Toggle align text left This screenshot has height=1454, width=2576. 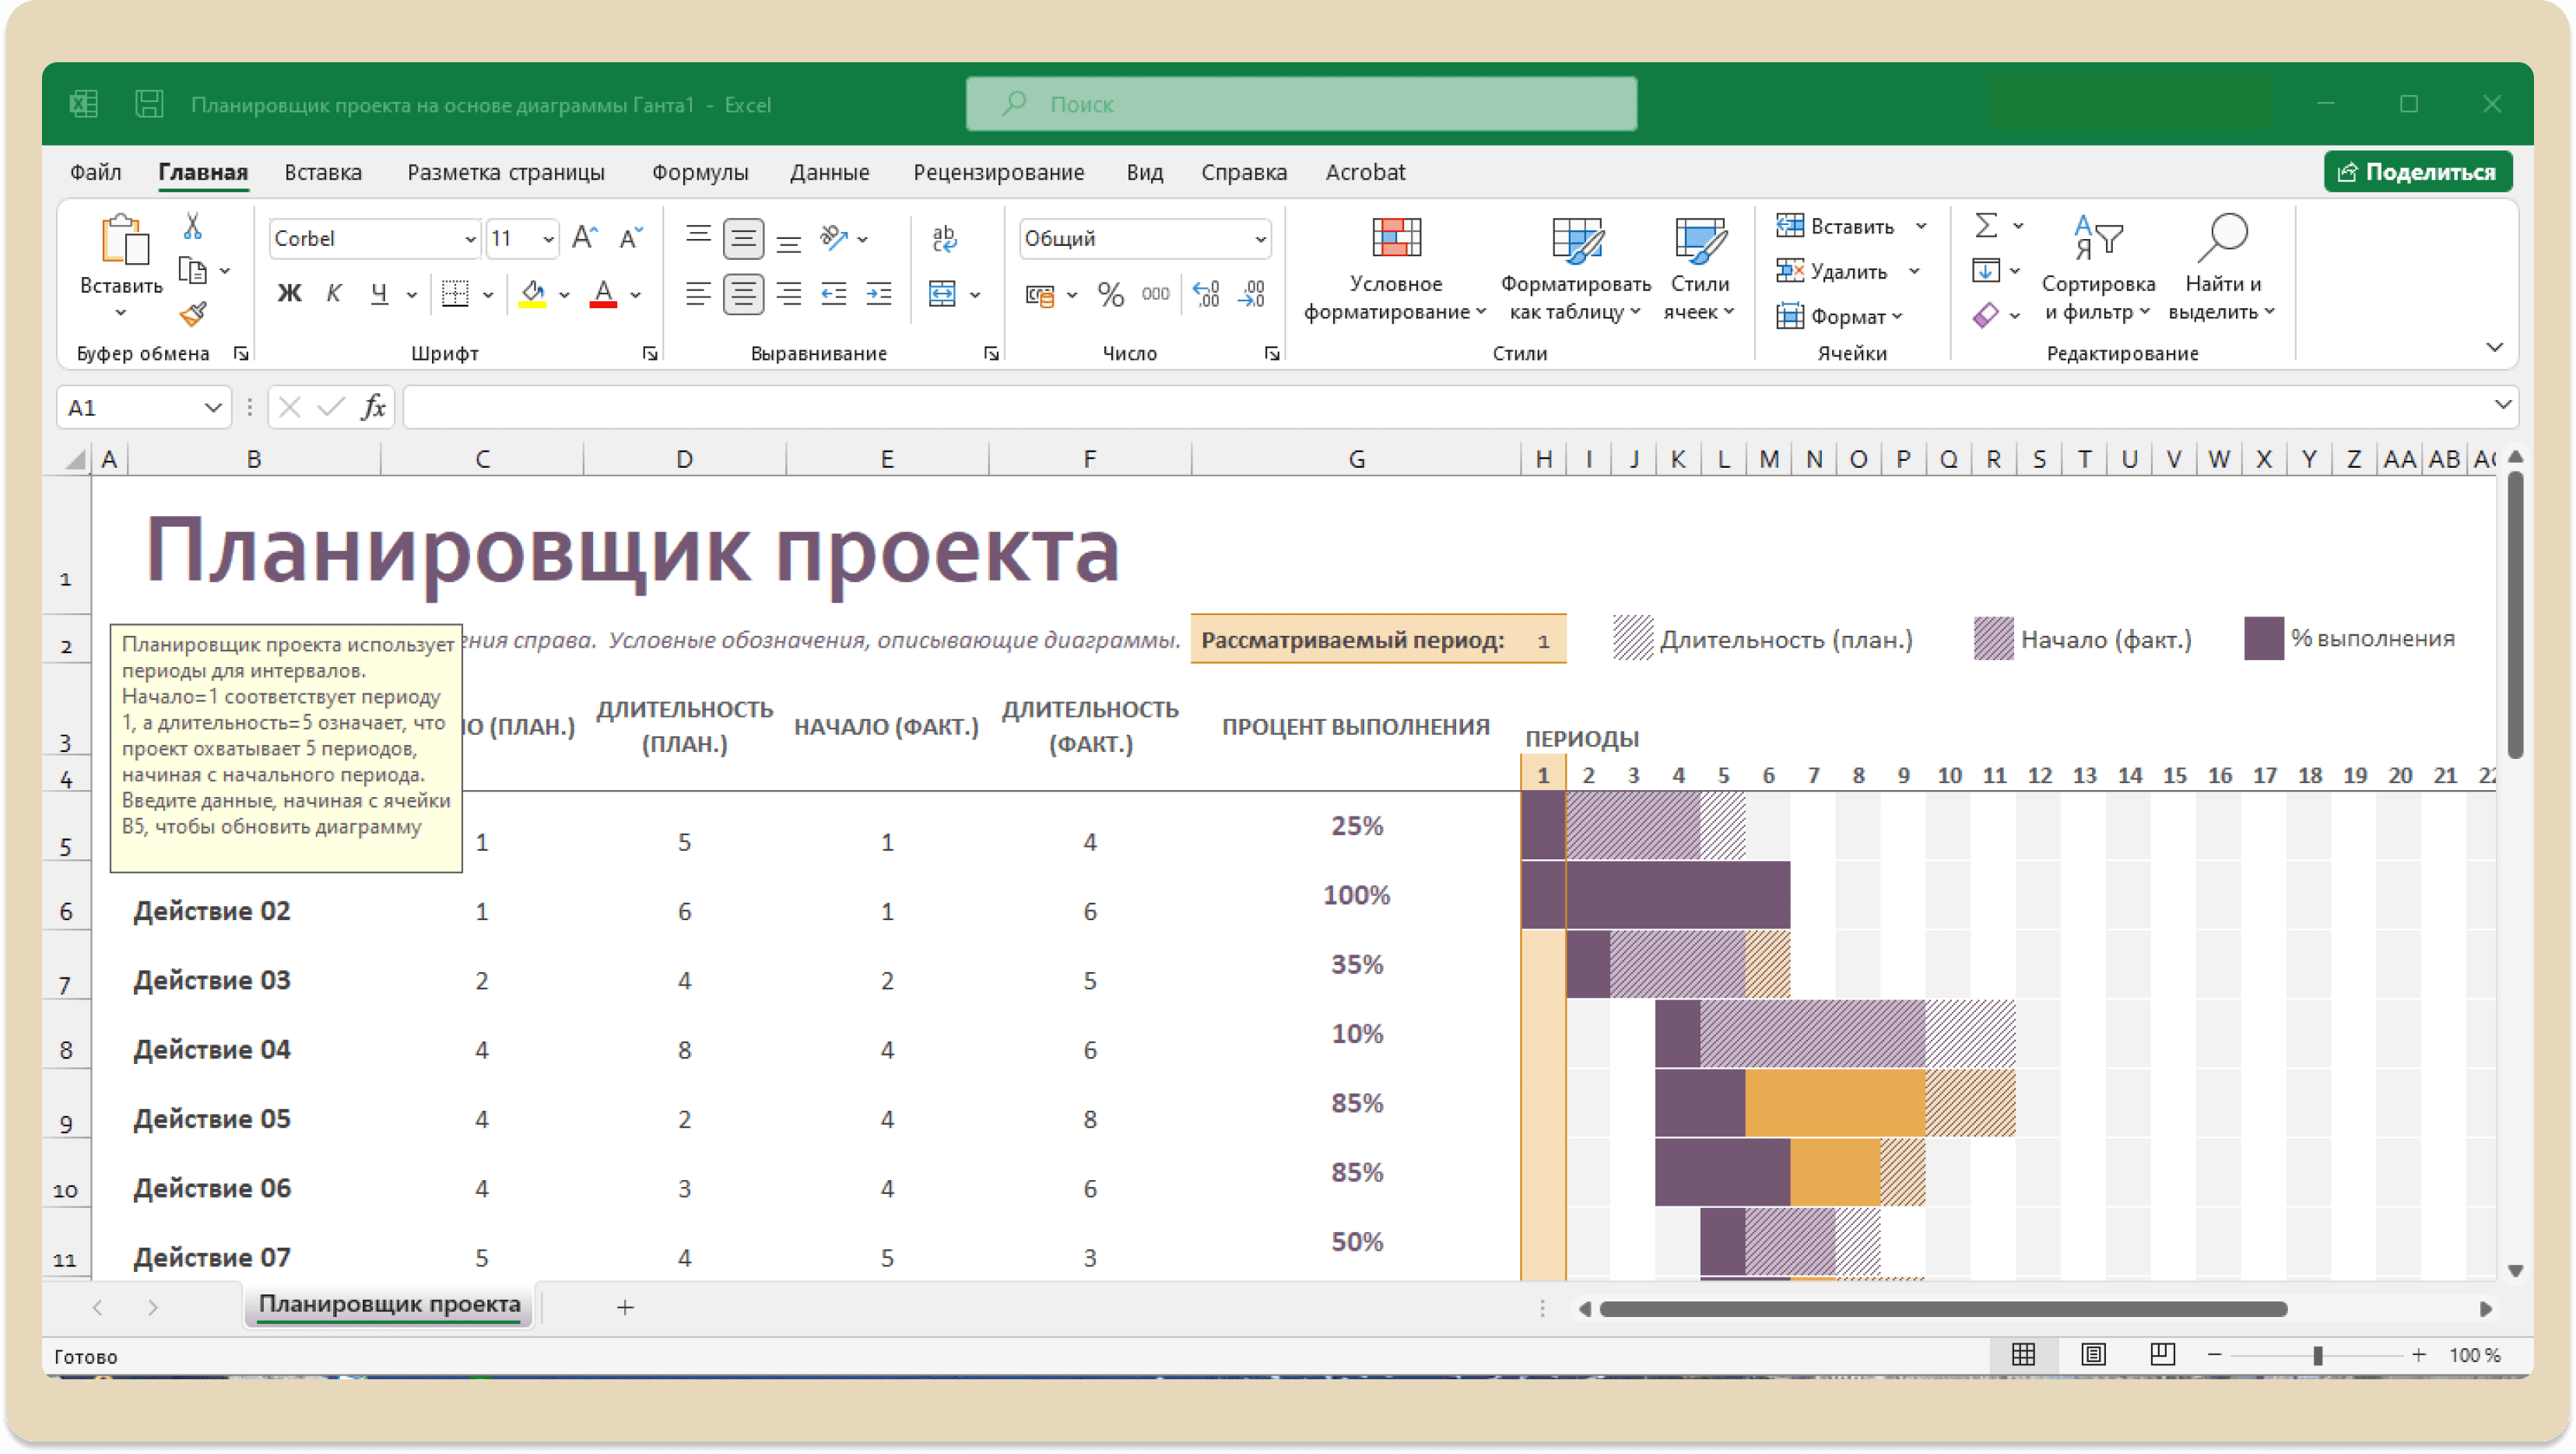coord(698,294)
